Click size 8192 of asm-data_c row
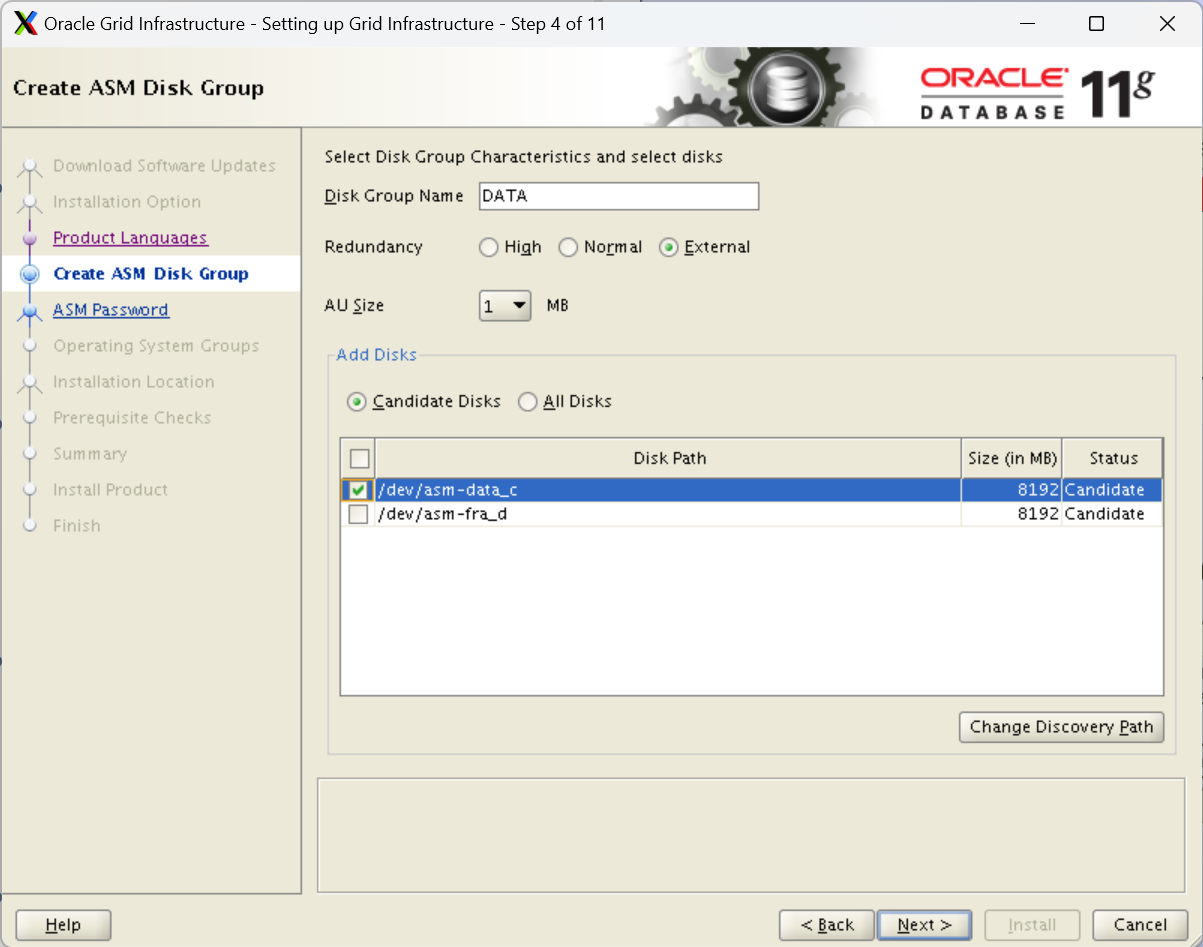The image size is (1203, 947). tap(1012, 490)
